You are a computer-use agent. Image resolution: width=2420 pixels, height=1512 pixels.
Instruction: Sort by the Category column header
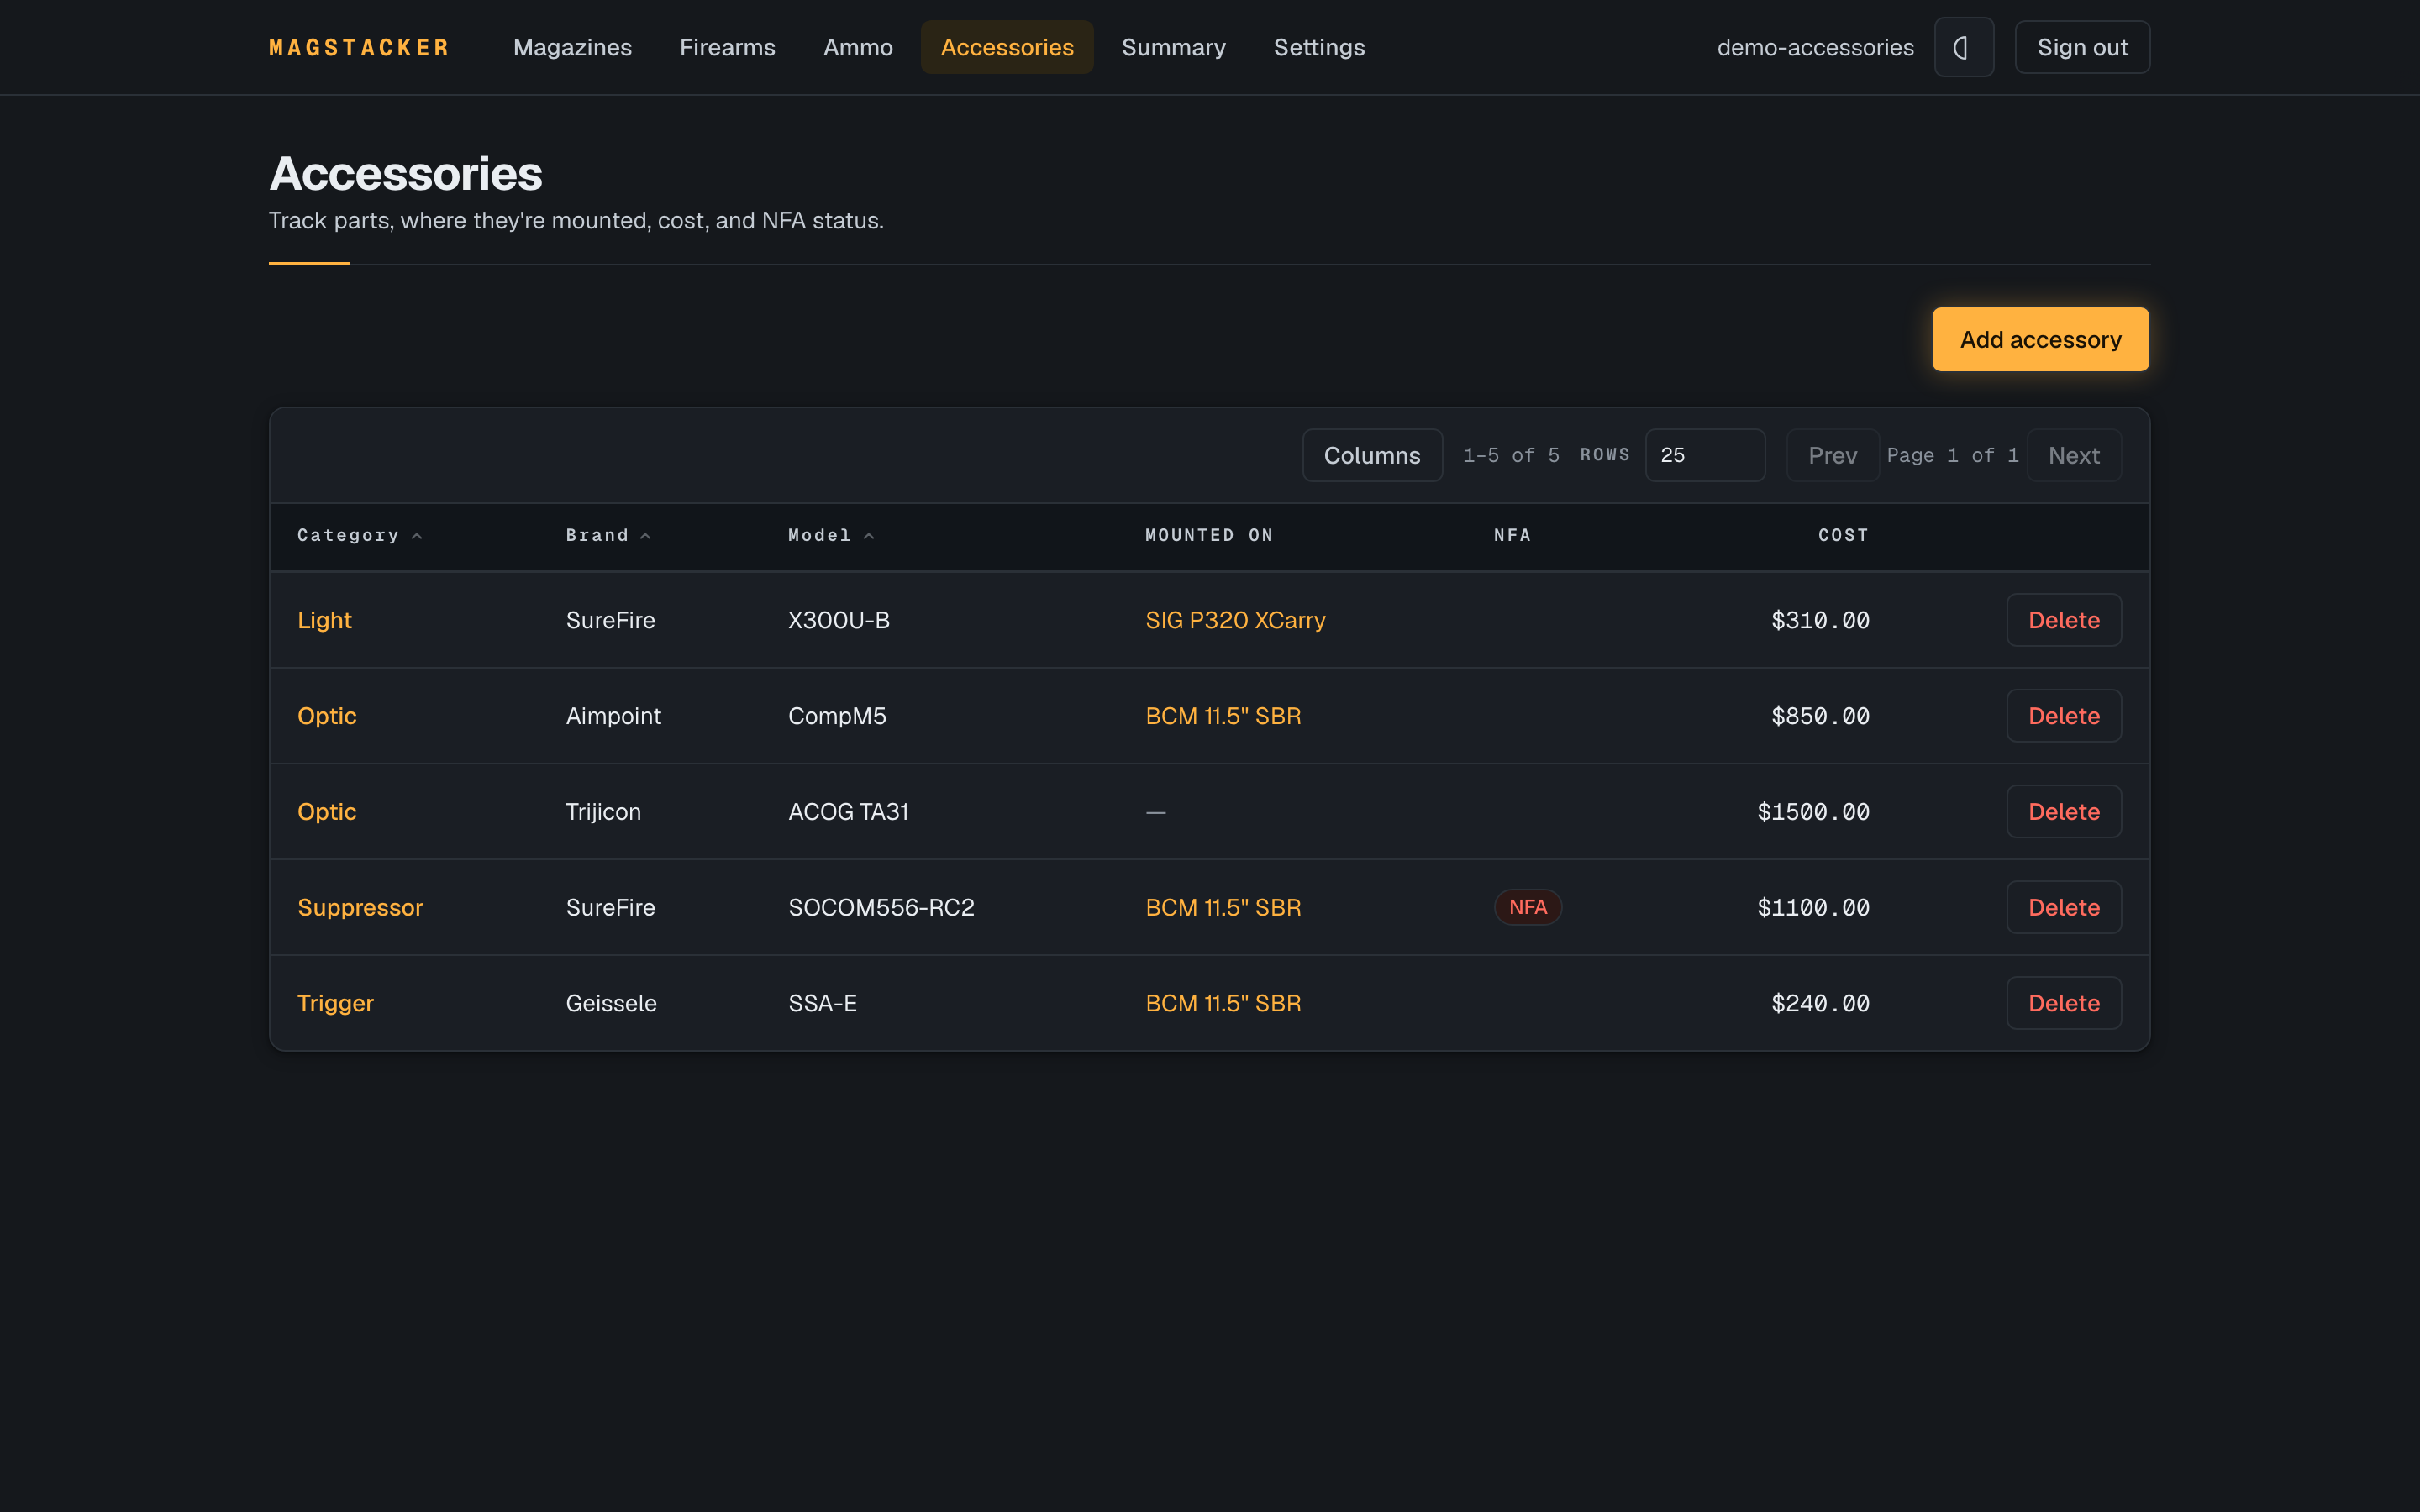click(x=359, y=535)
